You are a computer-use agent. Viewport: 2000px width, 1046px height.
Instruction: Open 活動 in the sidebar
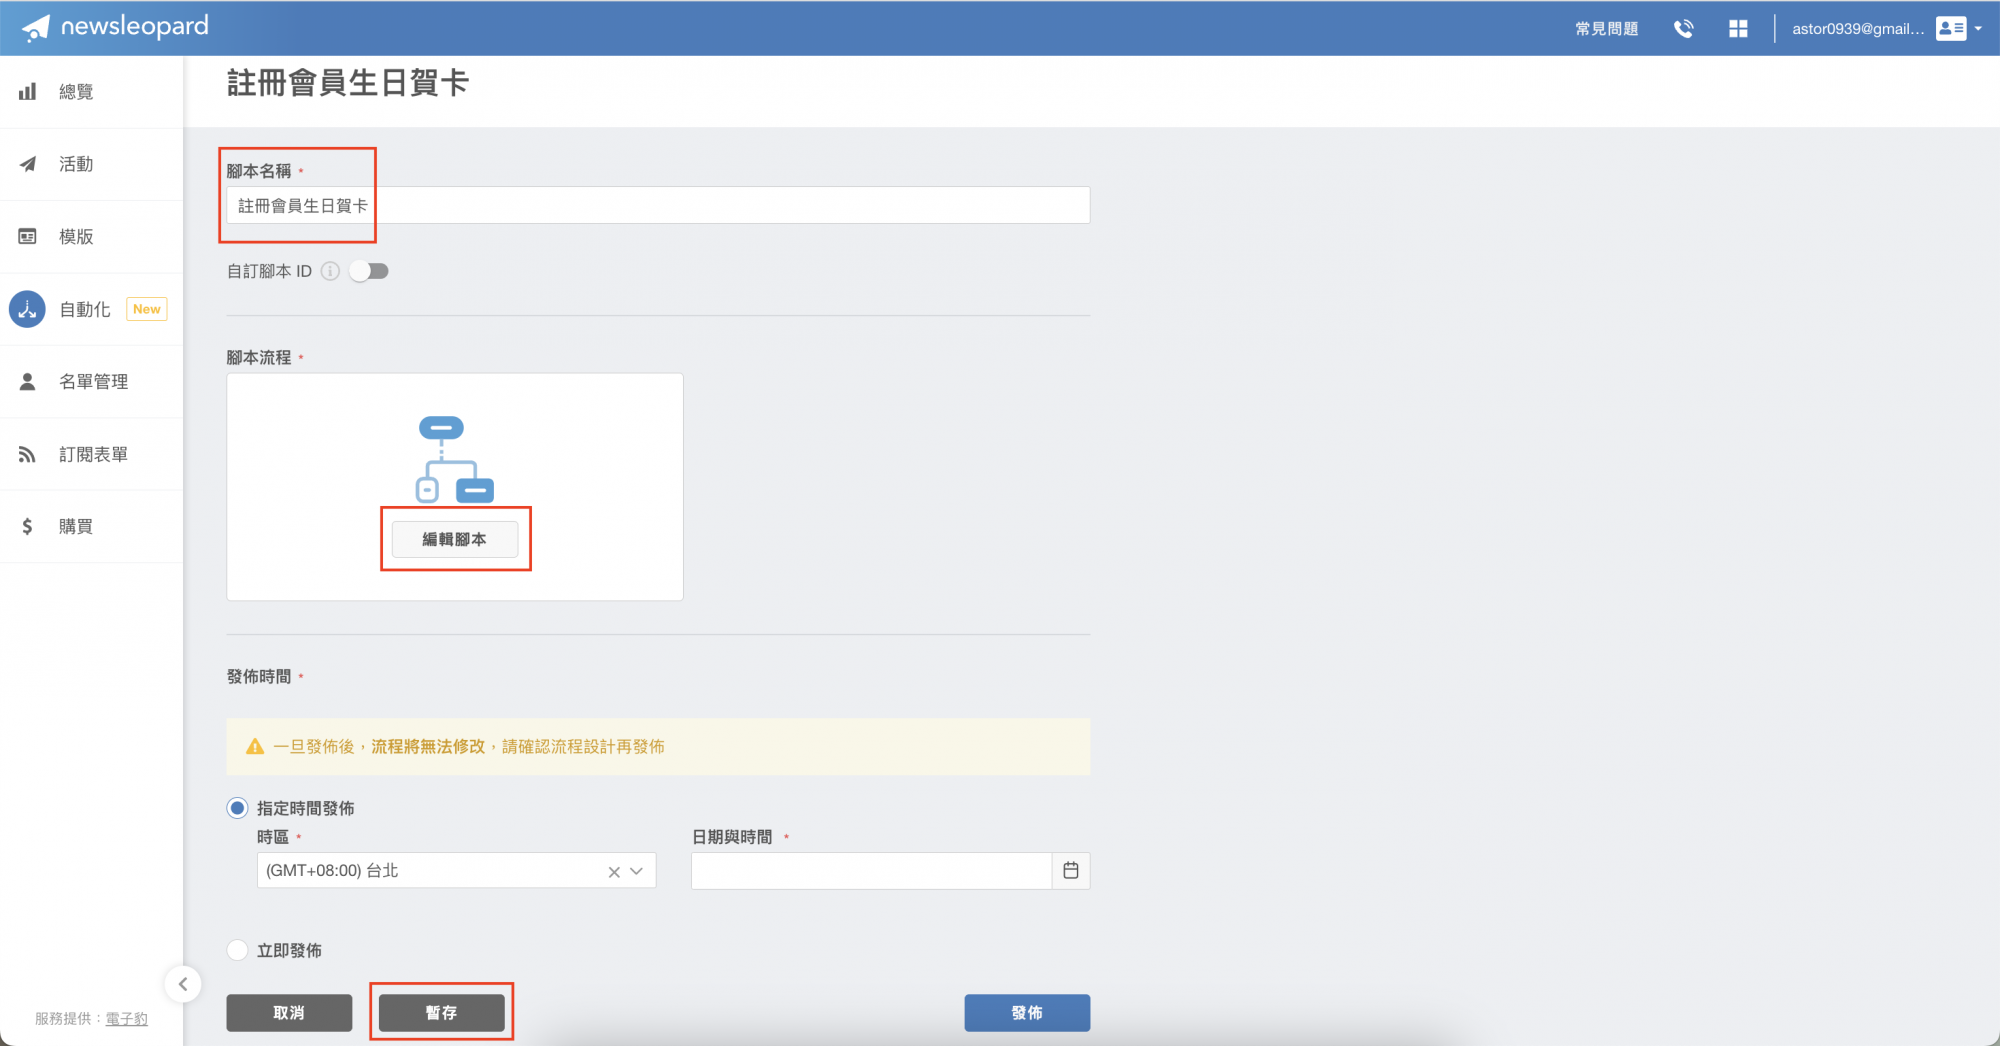pos(91,164)
